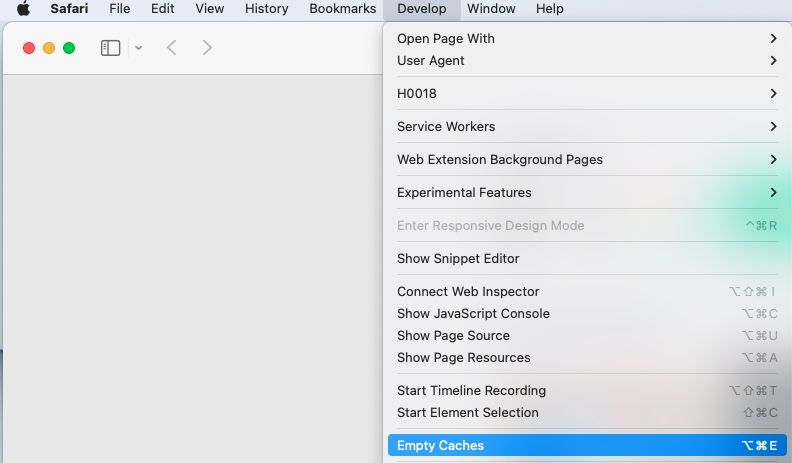This screenshot has width=792, height=463.
Task: Maximize the Safari window with green button
Action: [69, 48]
